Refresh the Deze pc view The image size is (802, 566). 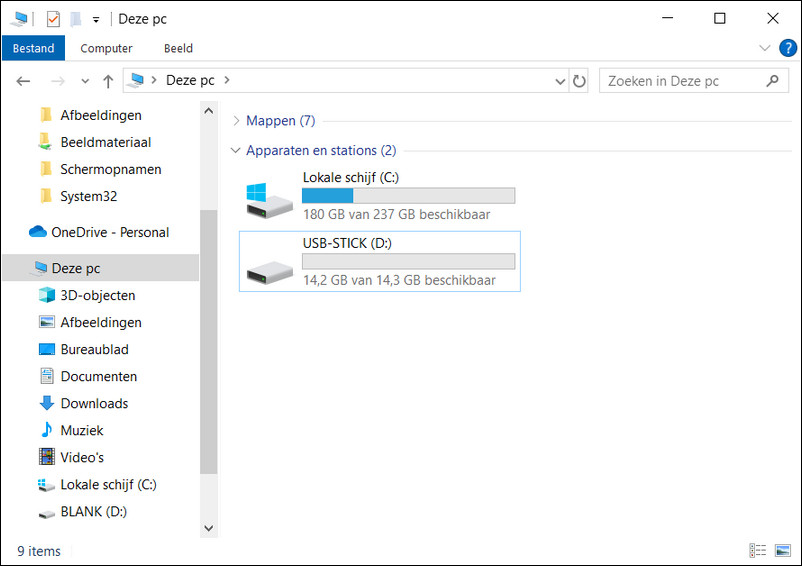(x=579, y=81)
